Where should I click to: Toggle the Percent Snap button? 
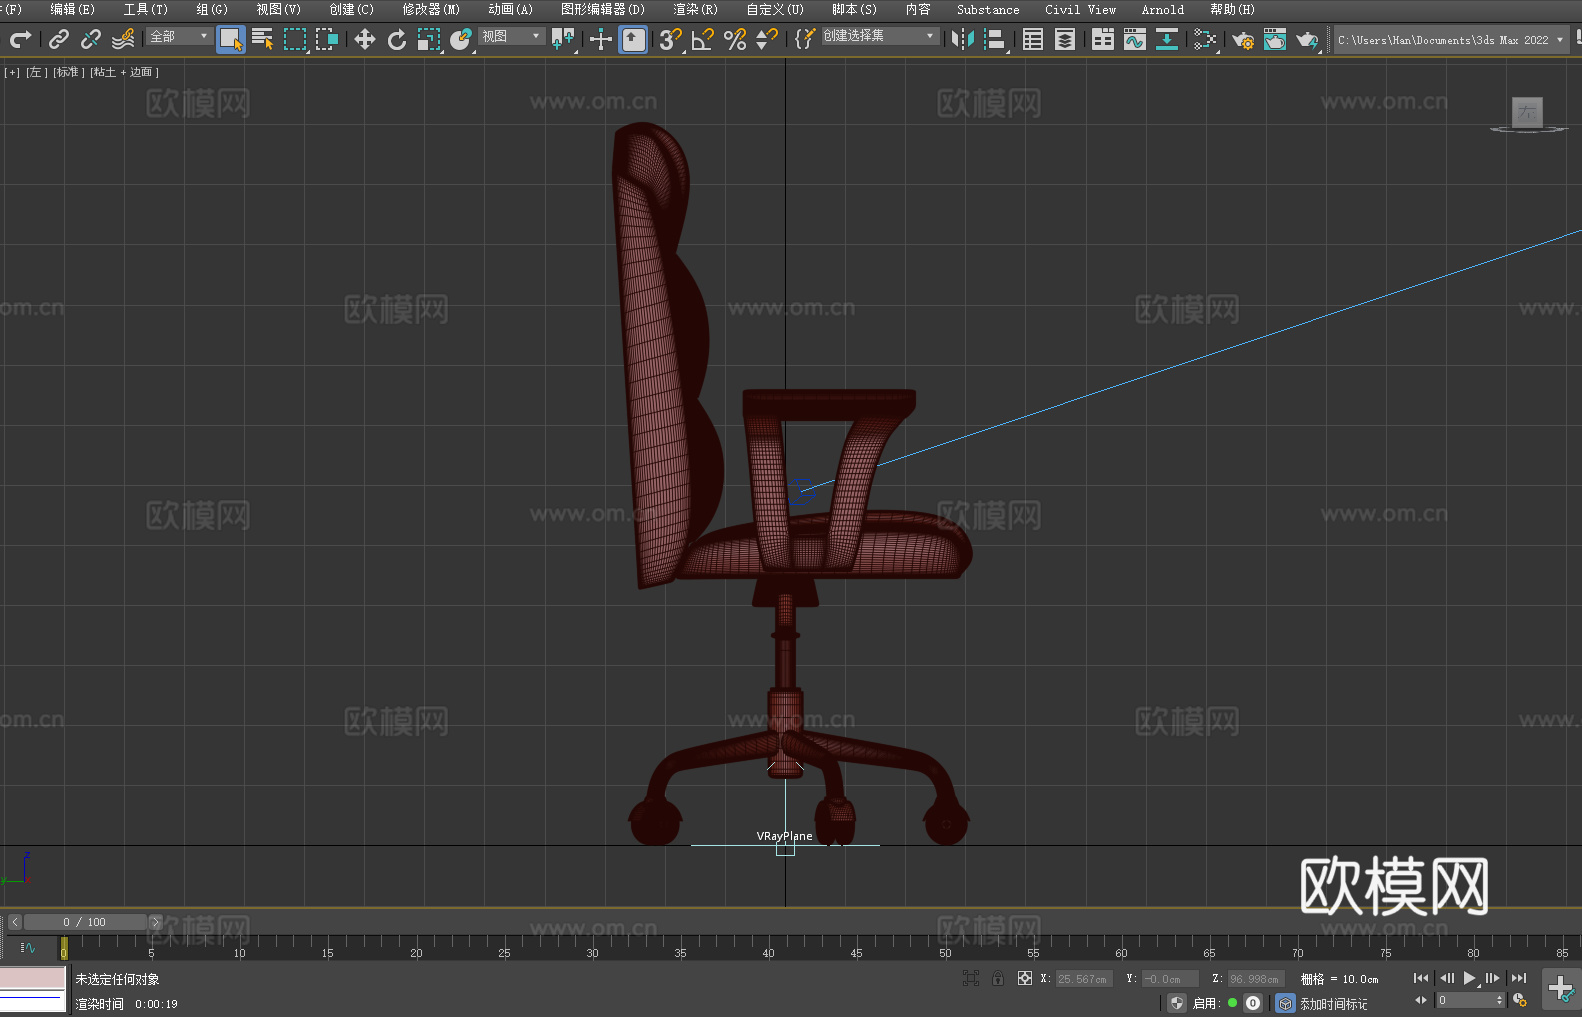coord(735,39)
